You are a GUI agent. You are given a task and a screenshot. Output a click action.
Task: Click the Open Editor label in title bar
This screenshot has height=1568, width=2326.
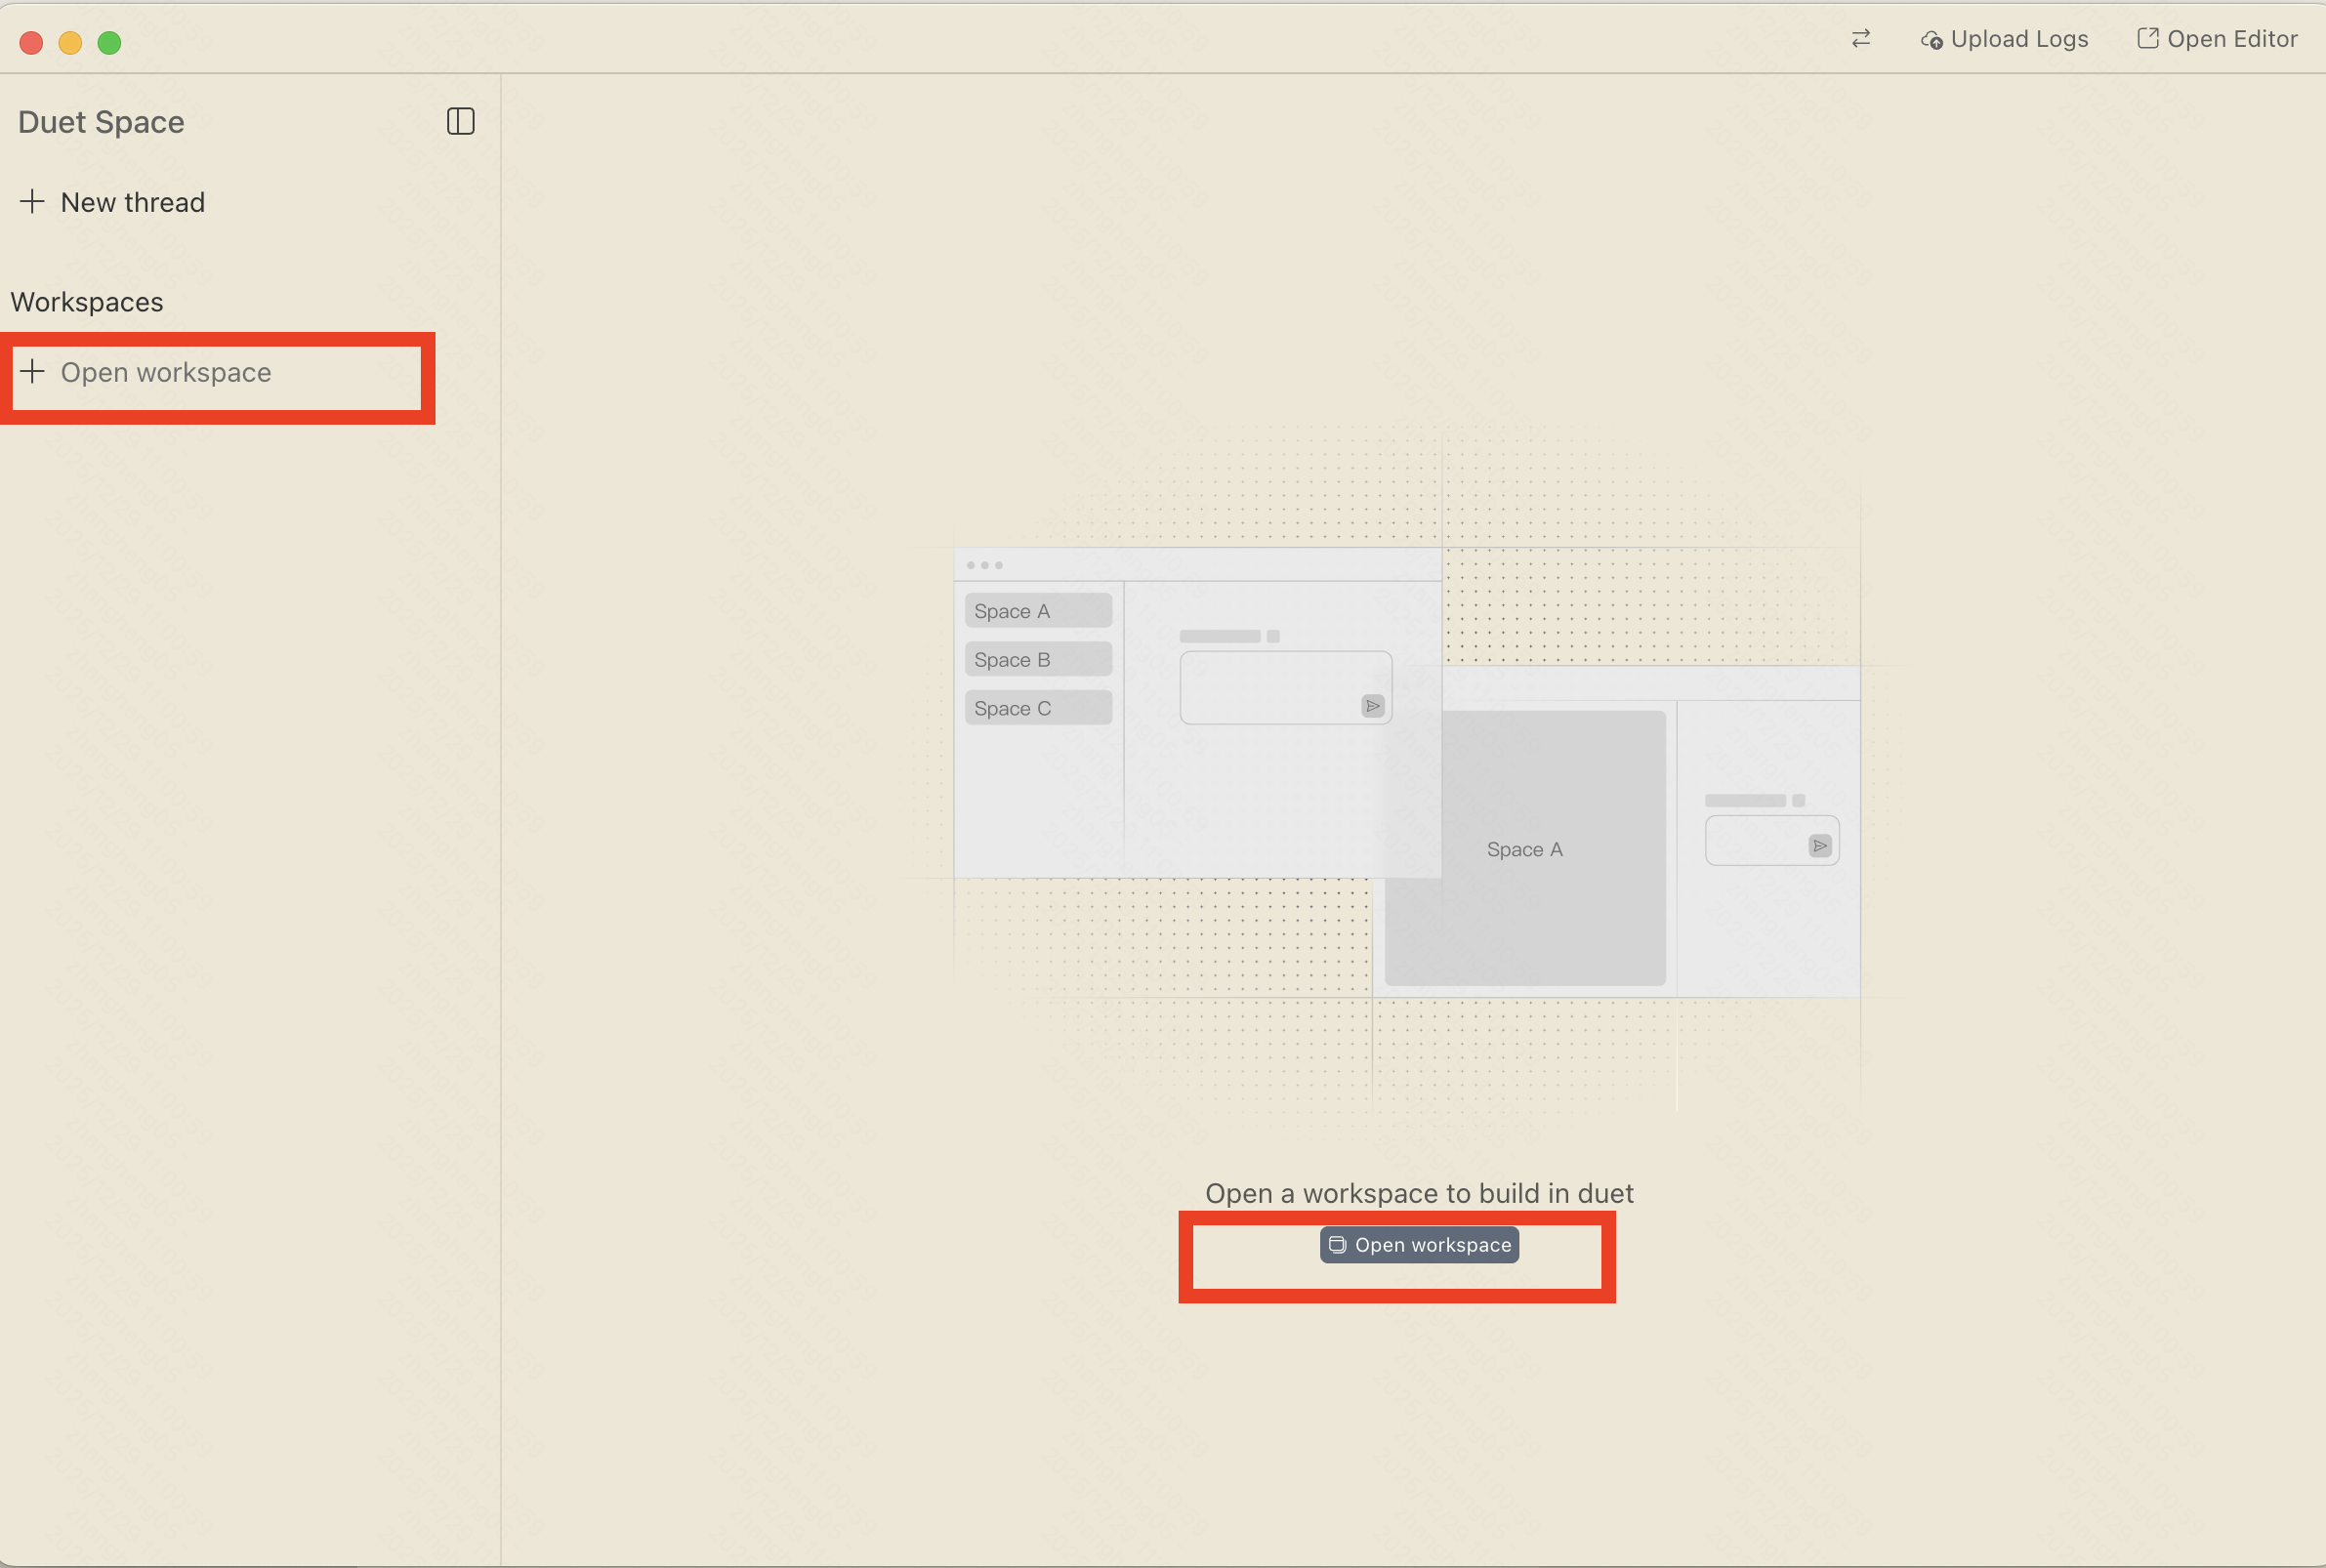tap(2232, 39)
